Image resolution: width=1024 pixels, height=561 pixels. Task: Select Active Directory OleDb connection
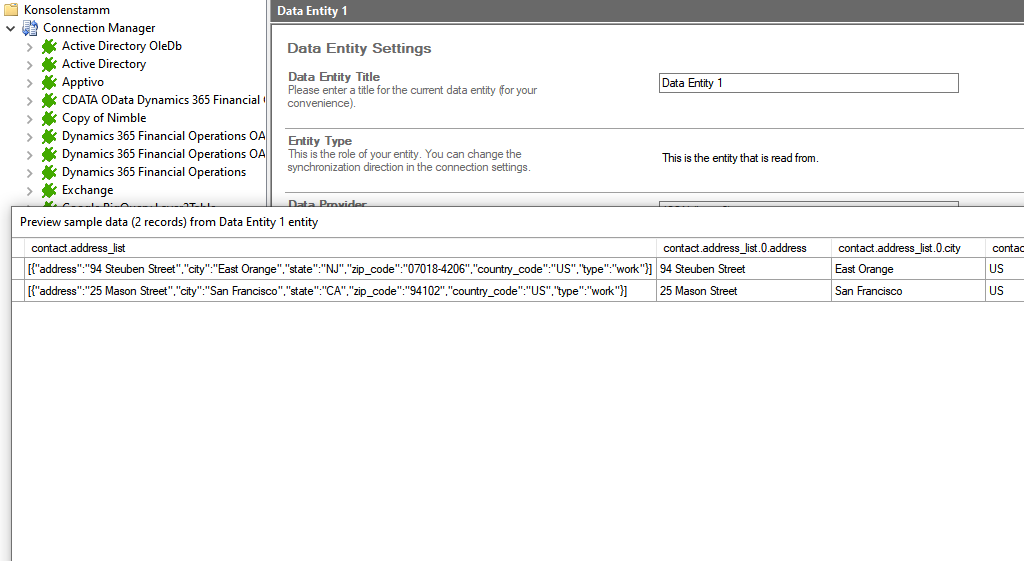click(x=121, y=46)
